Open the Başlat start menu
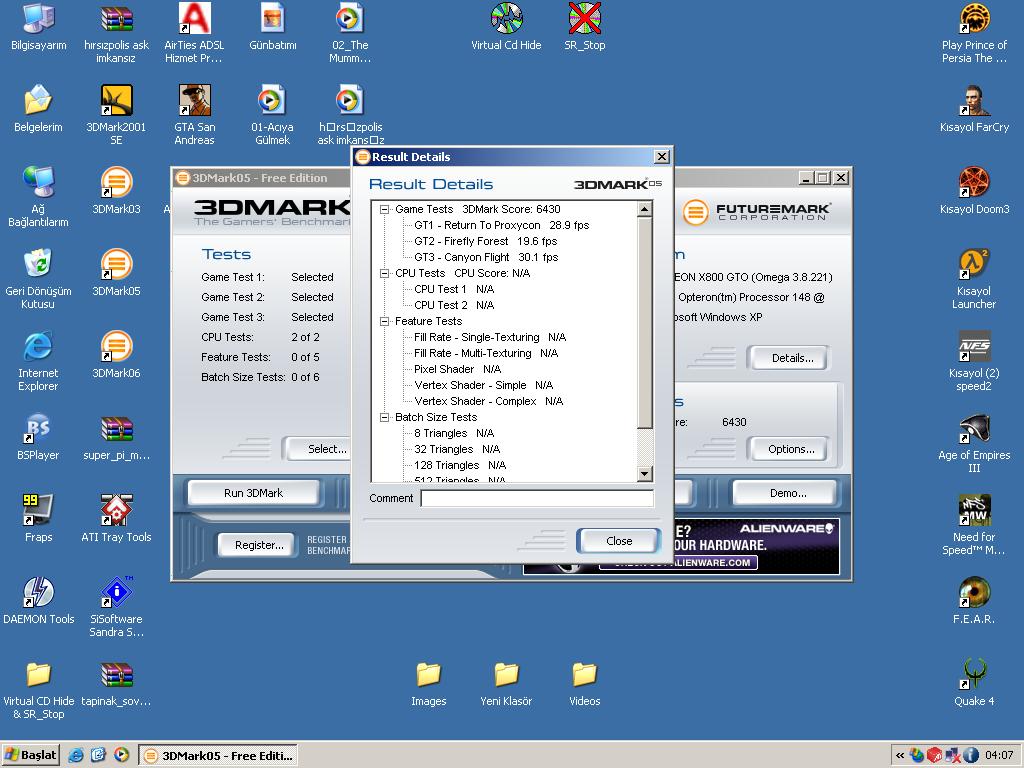Image resolution: width=1024 pixels, height=768 pixels. coord(31,755)
